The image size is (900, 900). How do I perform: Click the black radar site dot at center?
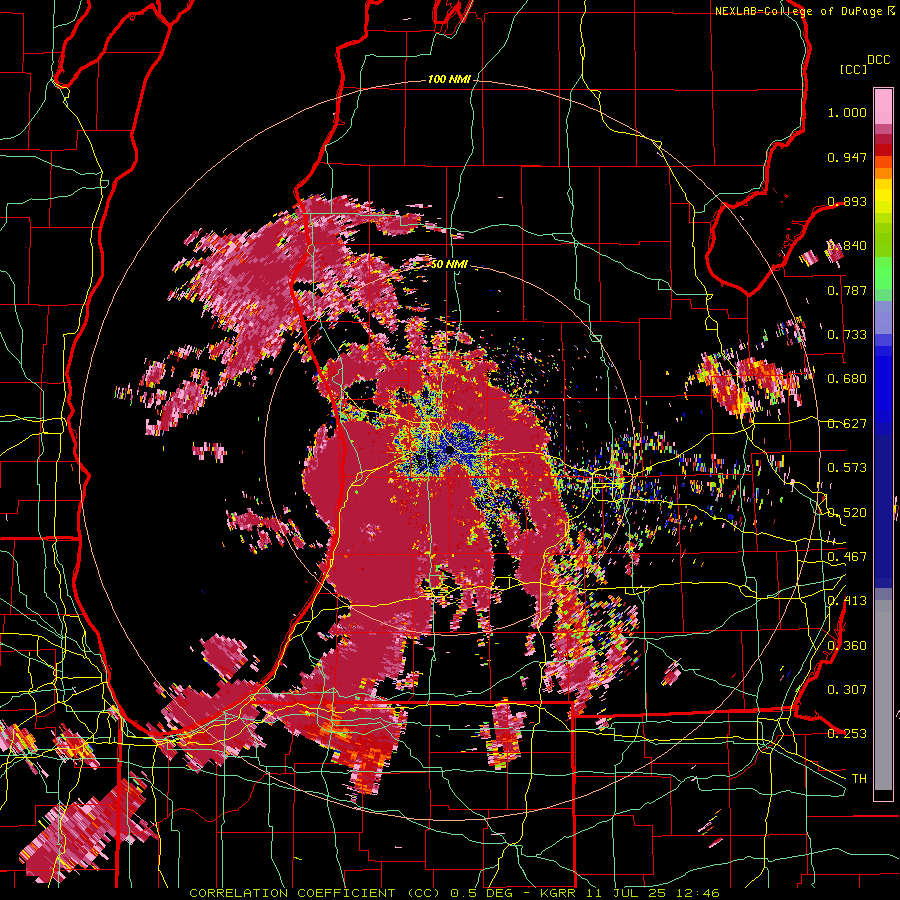(448, 451)
